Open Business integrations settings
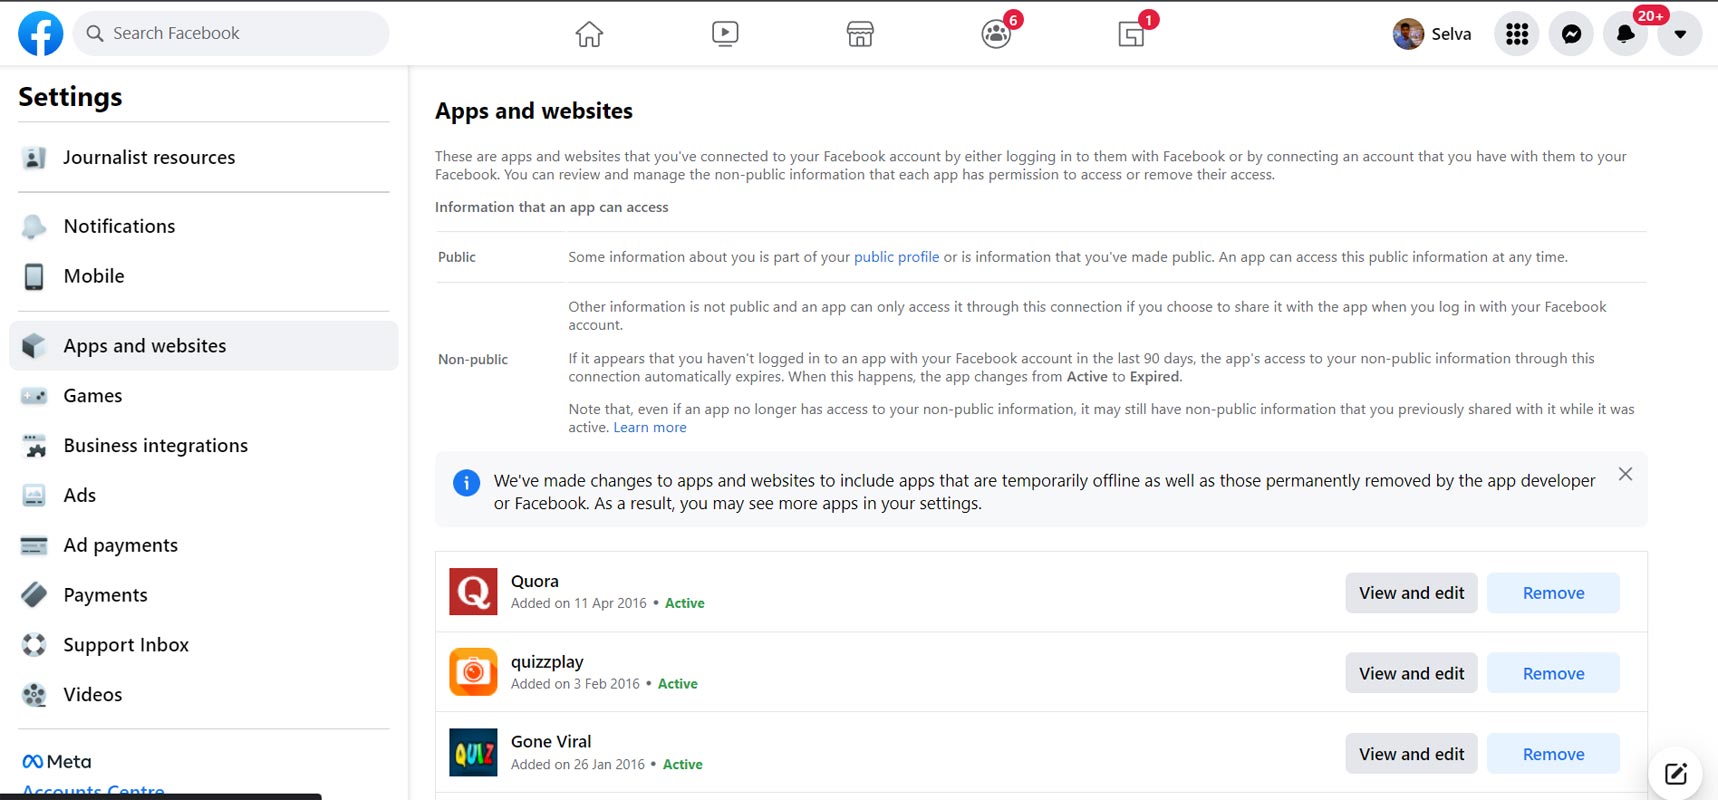The height and width of the screenshot is (800, 1718). click(x=204, y=446)
